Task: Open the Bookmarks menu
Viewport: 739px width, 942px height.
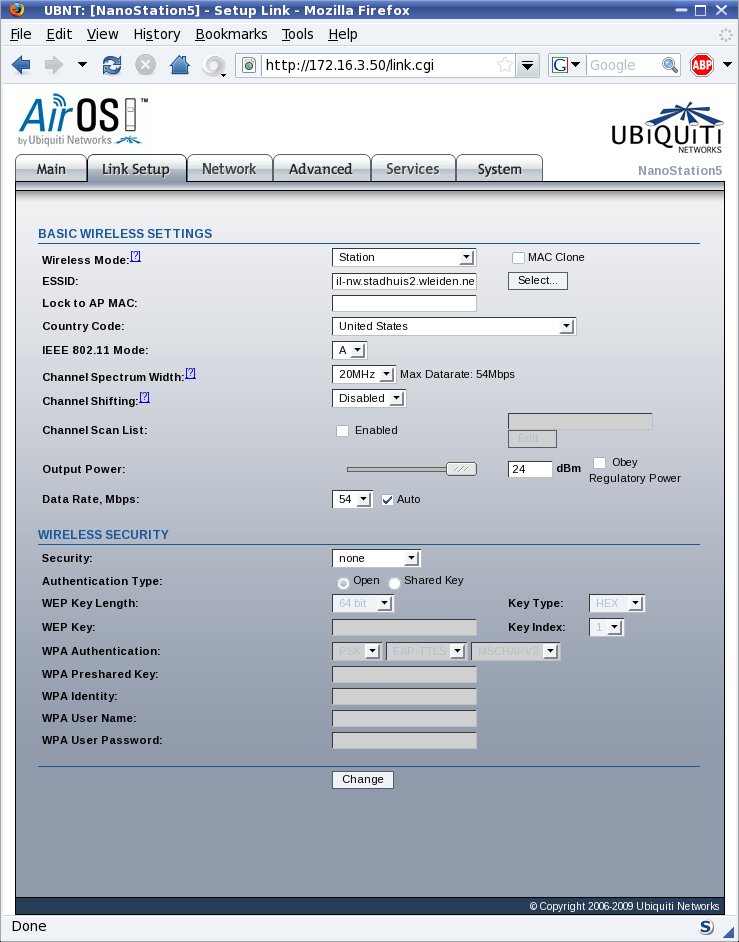Action: pos(231,34)
